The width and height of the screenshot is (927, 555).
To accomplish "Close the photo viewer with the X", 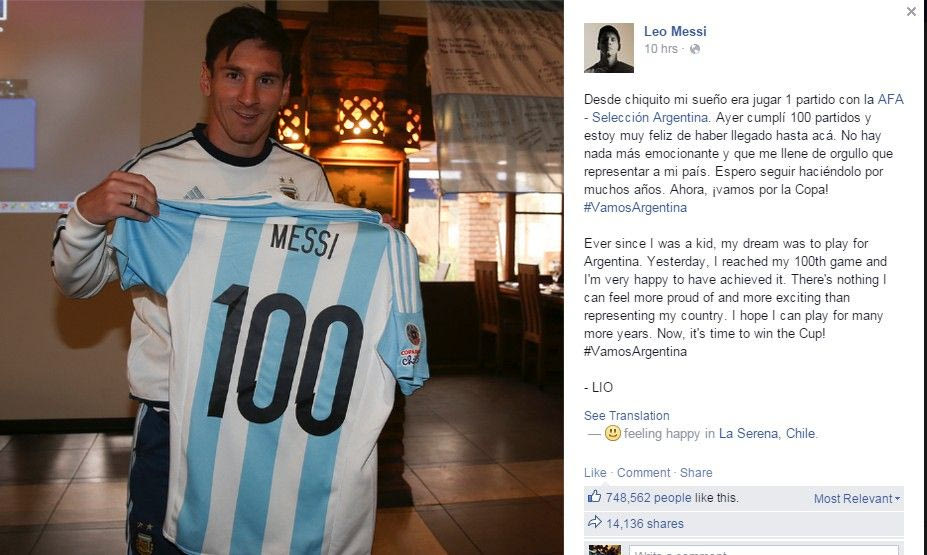I will tap(911, 11).
